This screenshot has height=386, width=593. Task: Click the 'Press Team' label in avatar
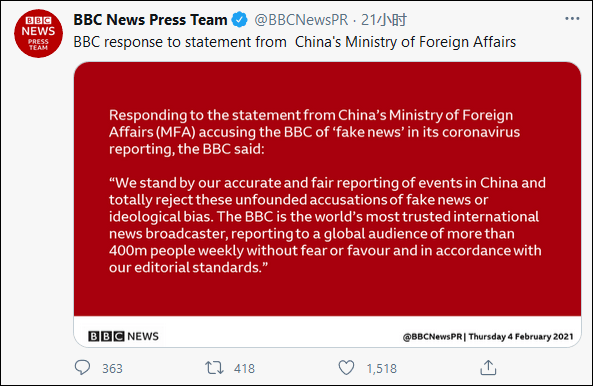click(x=38, y=45)
